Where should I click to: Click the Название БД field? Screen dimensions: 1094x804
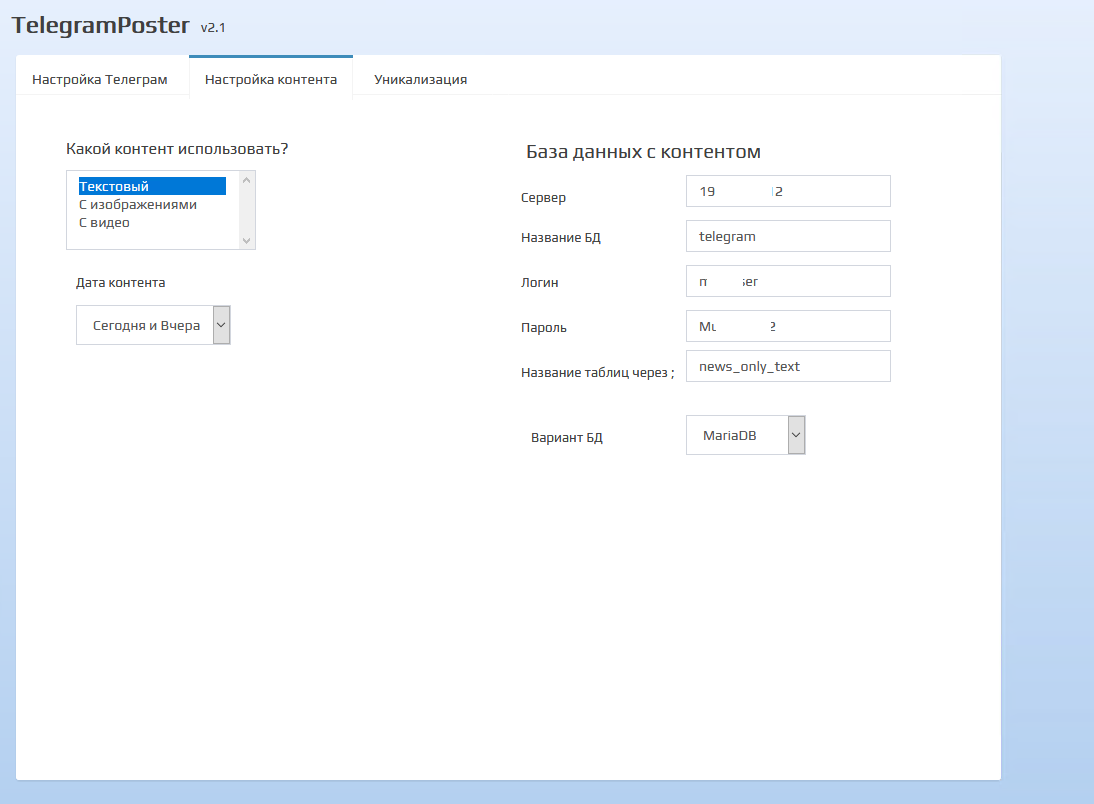(x=788, y=237)
